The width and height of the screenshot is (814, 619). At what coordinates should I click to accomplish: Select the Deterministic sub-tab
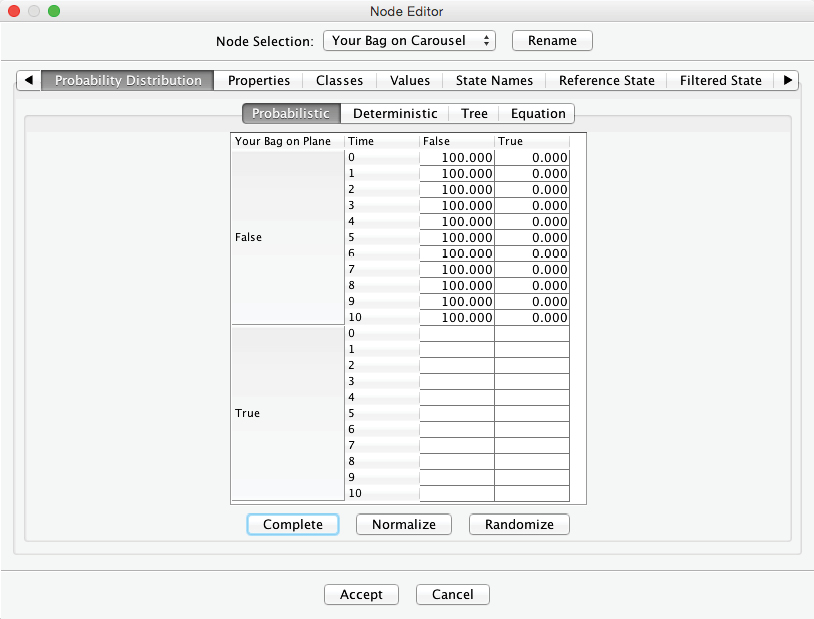click(395, 113)
